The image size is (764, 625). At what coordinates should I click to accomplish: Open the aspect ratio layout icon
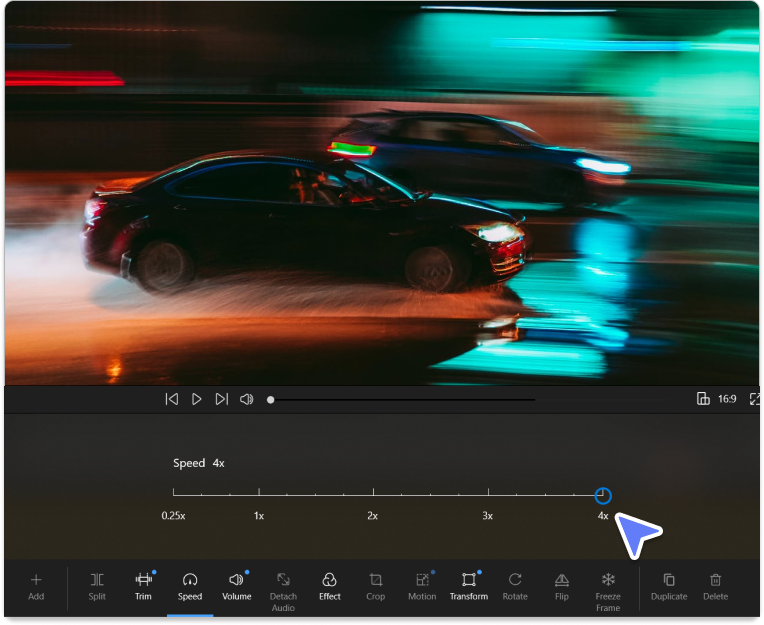click(x=703, y=399)
